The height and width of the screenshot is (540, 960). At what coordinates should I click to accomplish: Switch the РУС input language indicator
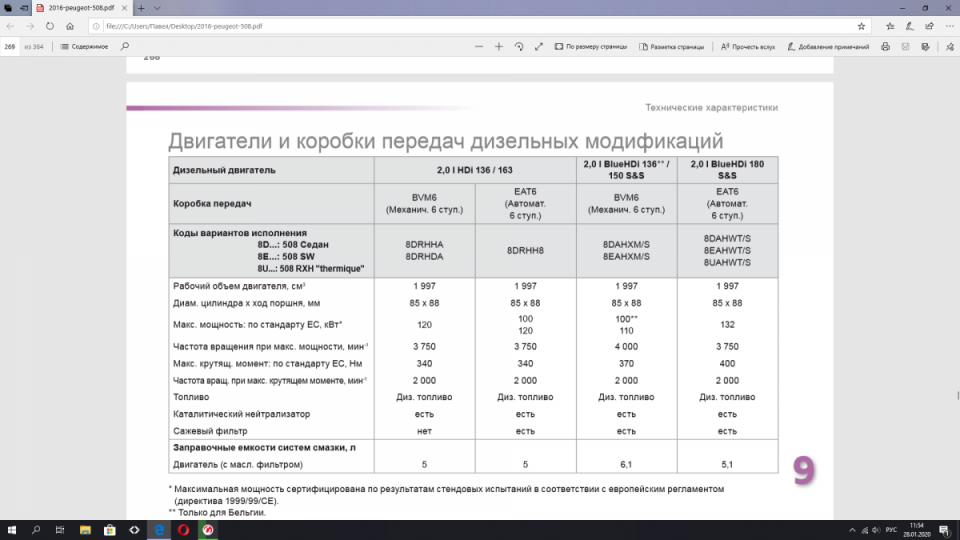(891, 530)
